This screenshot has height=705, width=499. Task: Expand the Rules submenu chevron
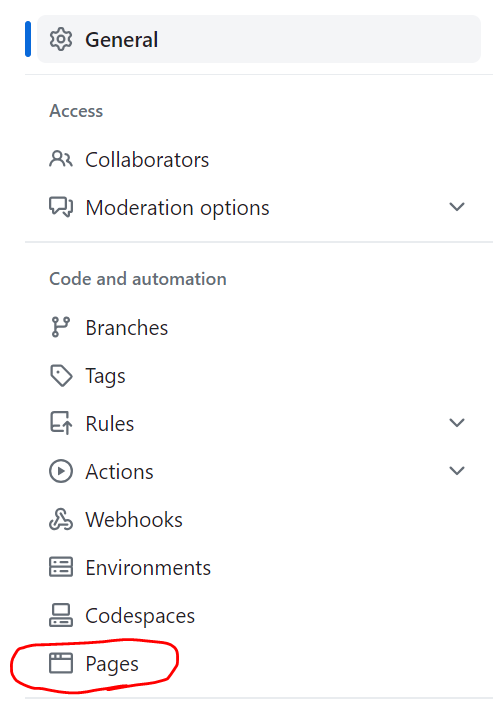[457, 423]
